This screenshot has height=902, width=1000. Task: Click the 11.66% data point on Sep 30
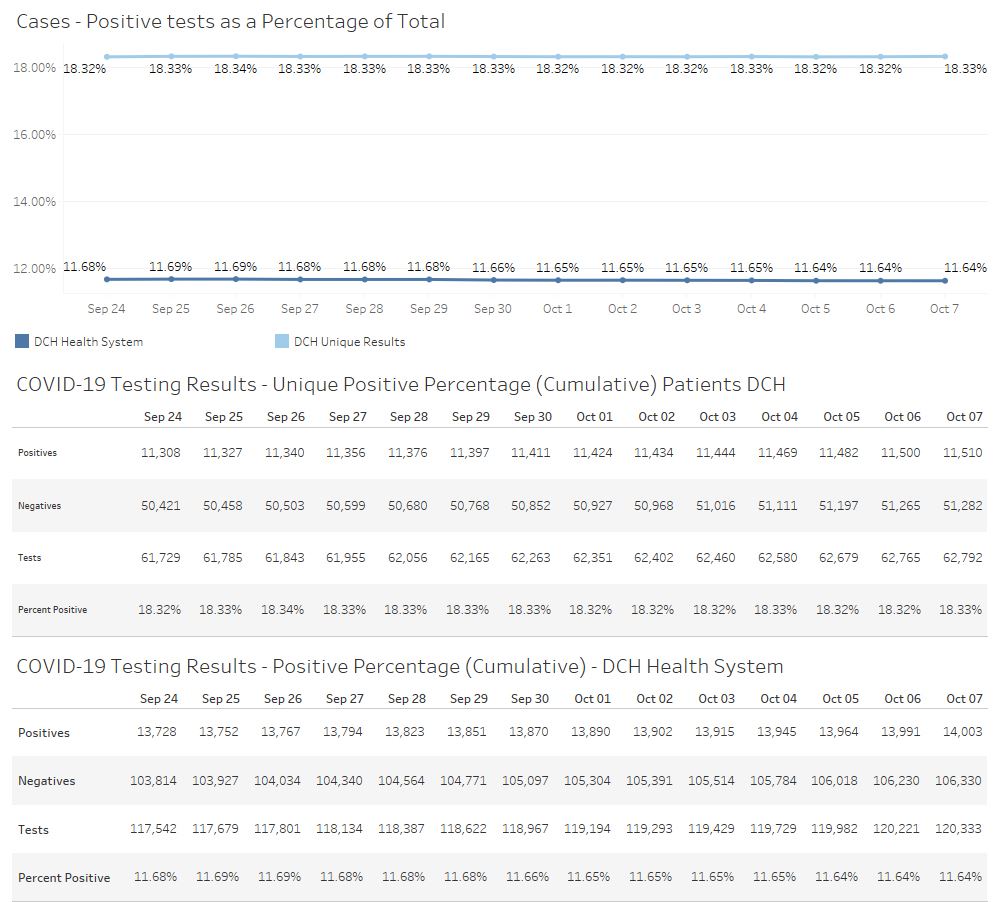pyautogui.click(x=493, y=280)
